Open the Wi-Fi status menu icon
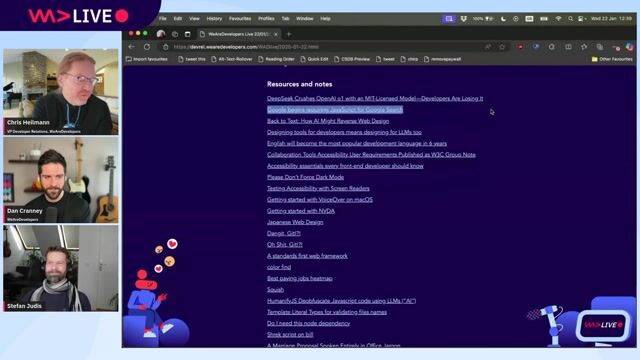This screenshot has width=640, height=360. pos(558,19)
